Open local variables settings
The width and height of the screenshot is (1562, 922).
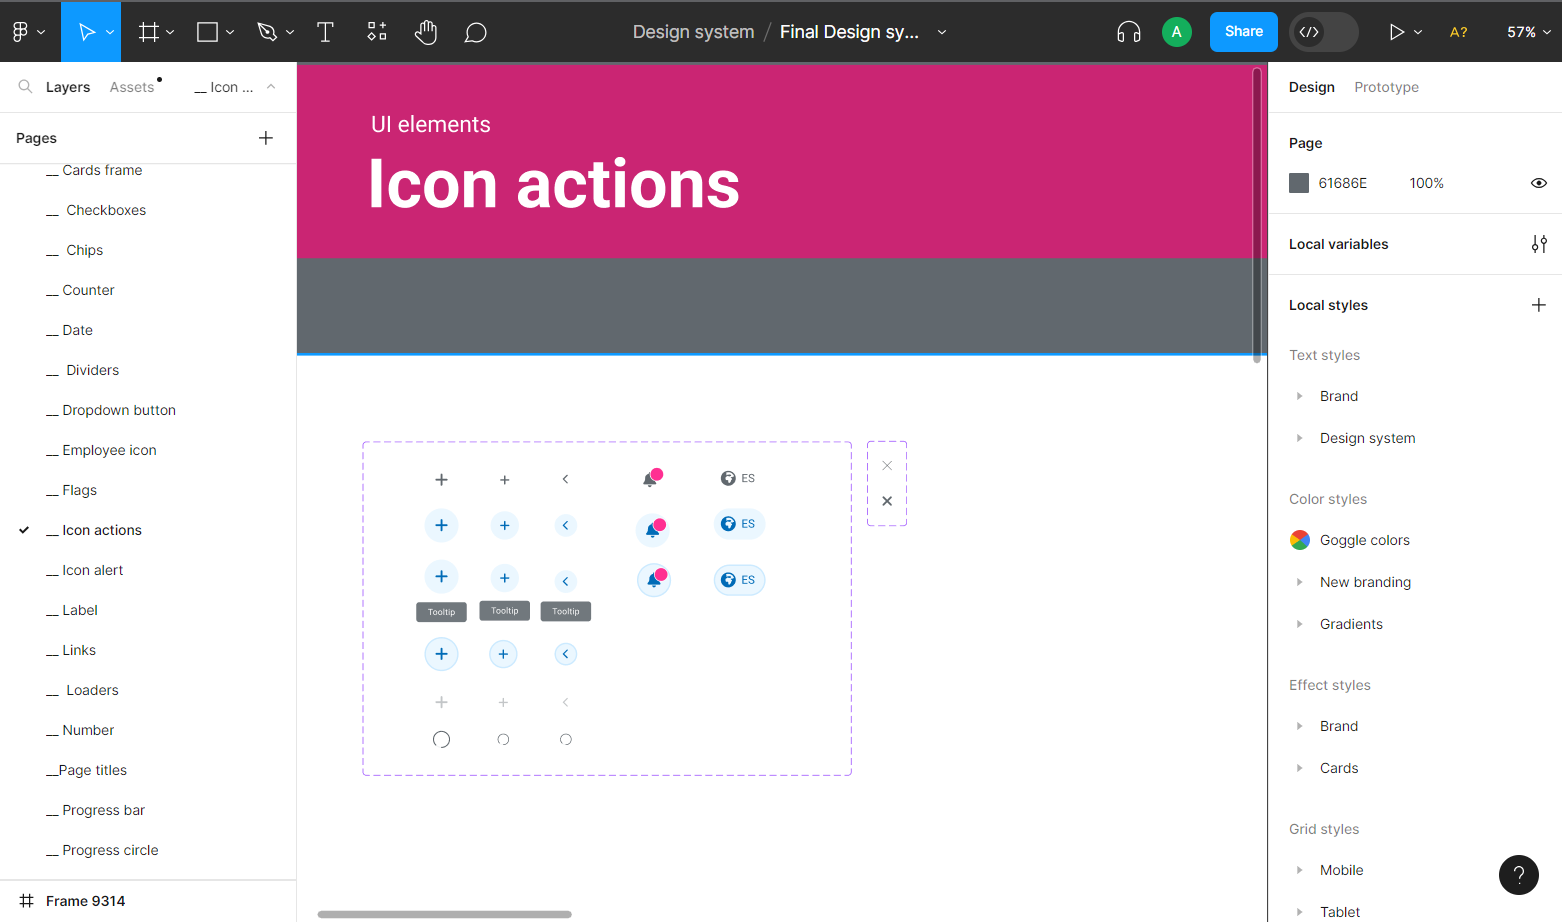point(1539,244)
